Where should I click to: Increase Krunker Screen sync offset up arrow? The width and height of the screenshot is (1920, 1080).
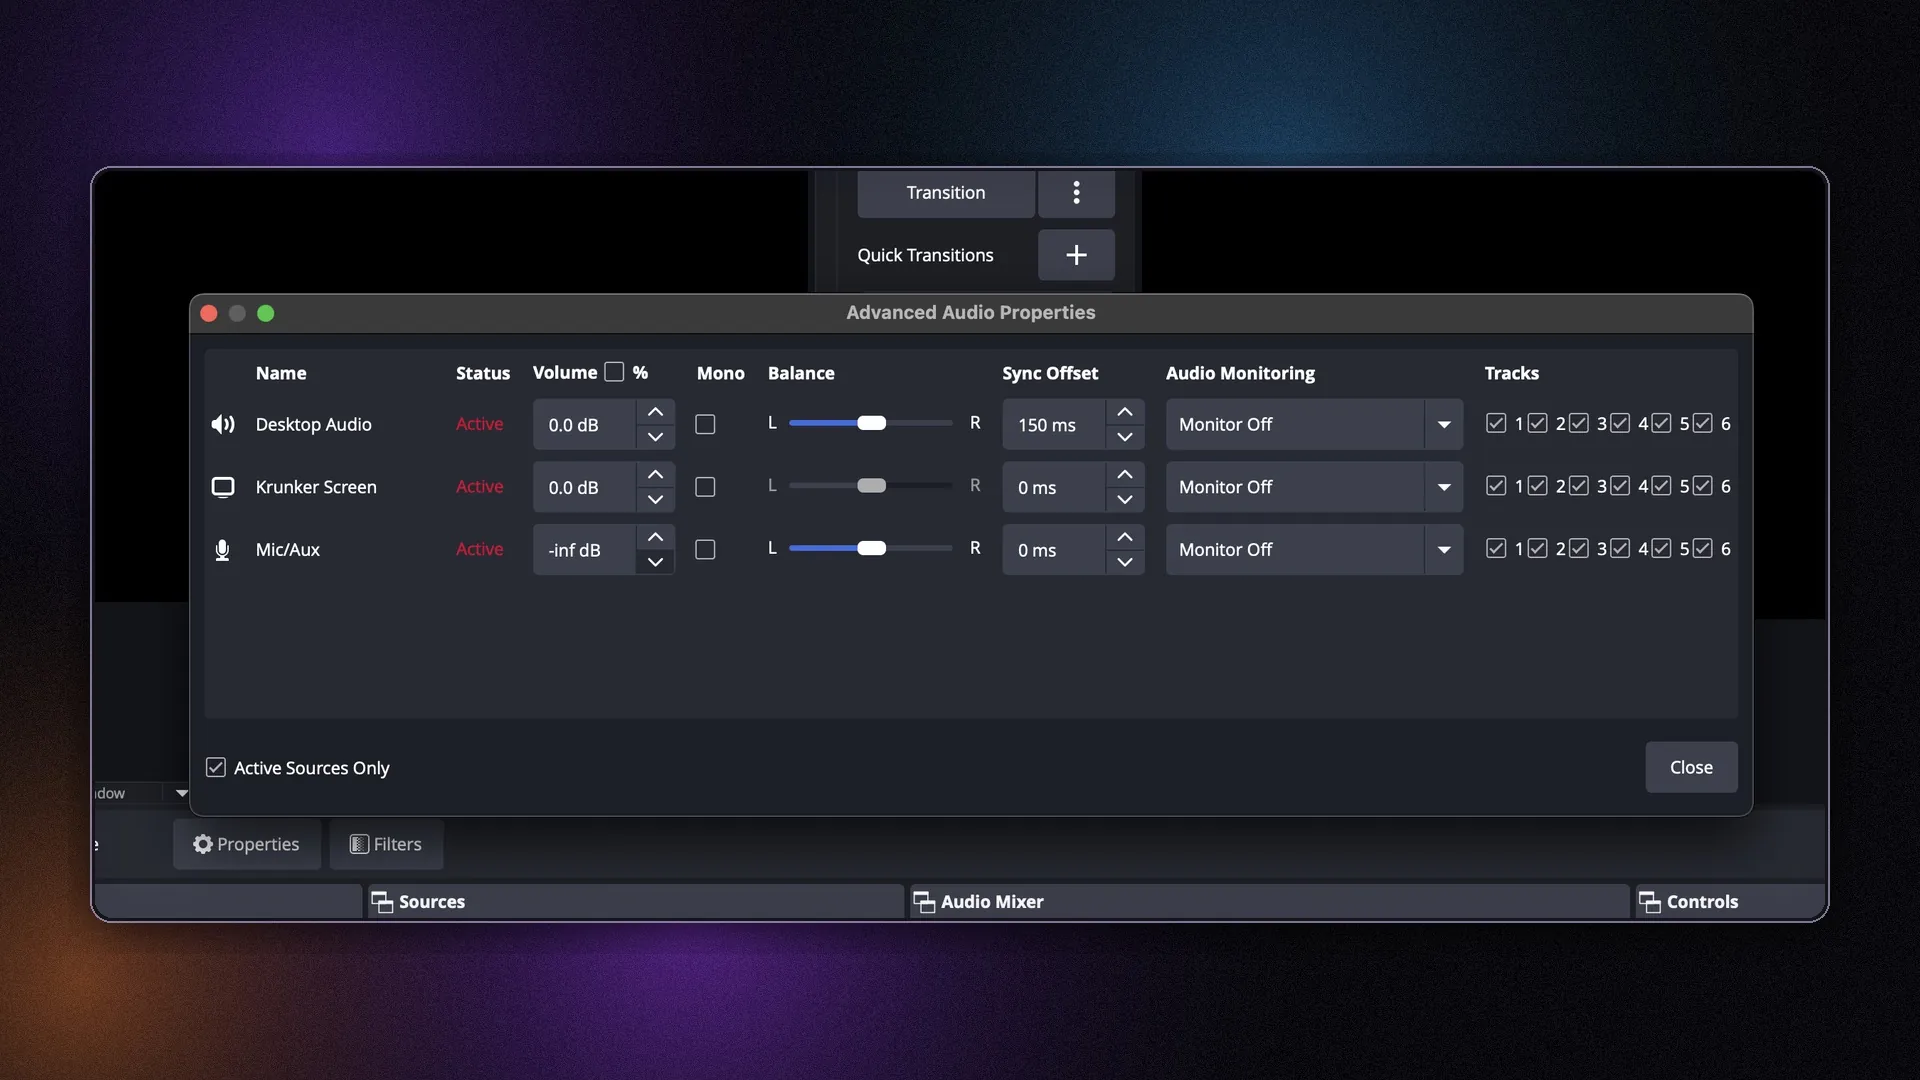pyautogui.click(x=1125, y=474)
